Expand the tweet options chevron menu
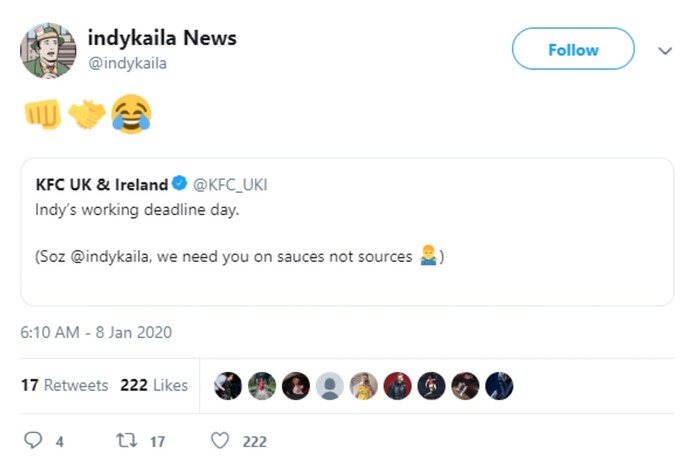This screenshot has width=690, height=472. point(665,51)
